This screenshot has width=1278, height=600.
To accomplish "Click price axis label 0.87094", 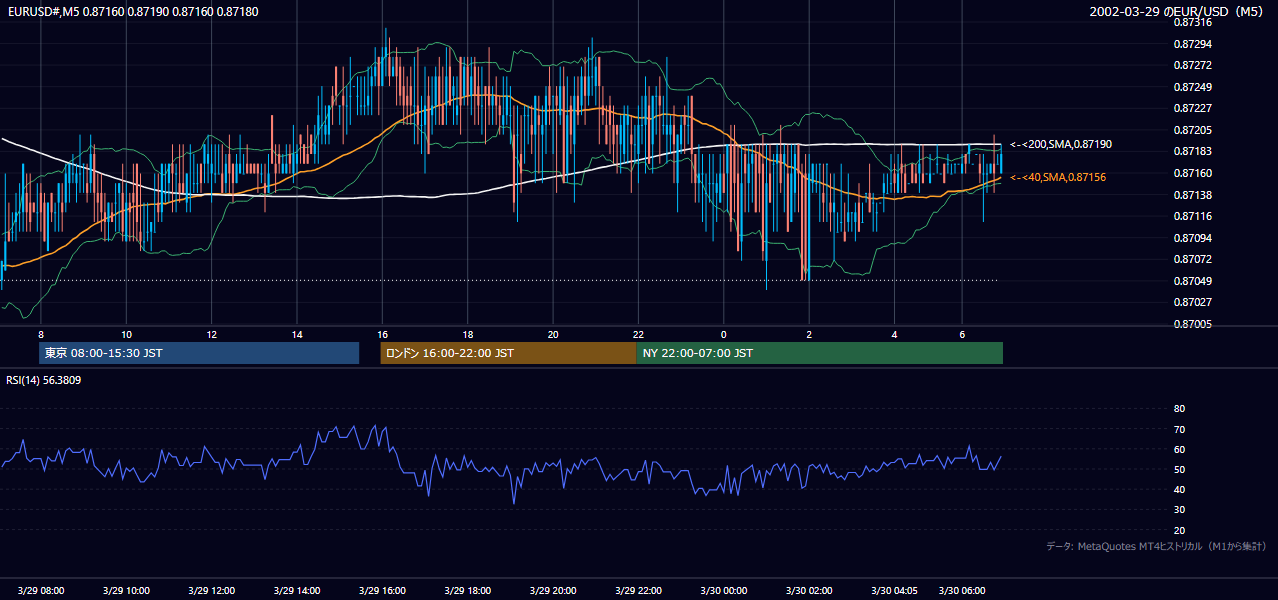I will point(1192,238).
